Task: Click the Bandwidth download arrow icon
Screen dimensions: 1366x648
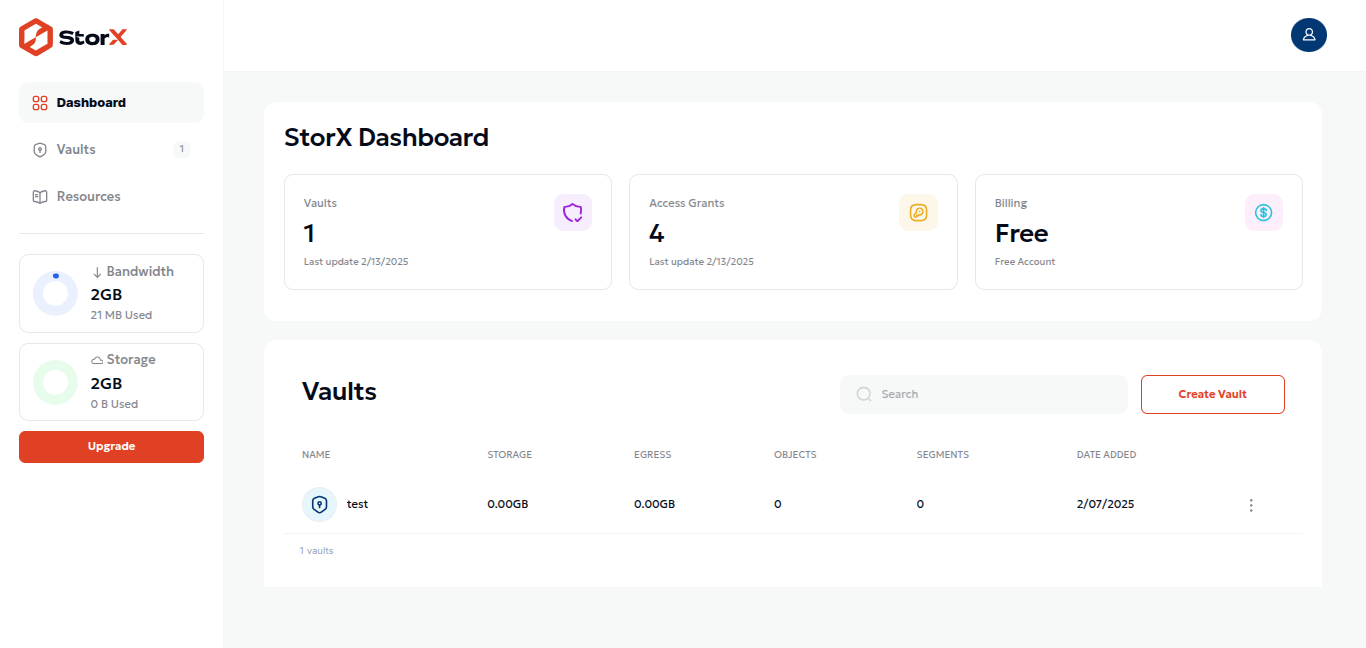Action: tap(97, 272)
